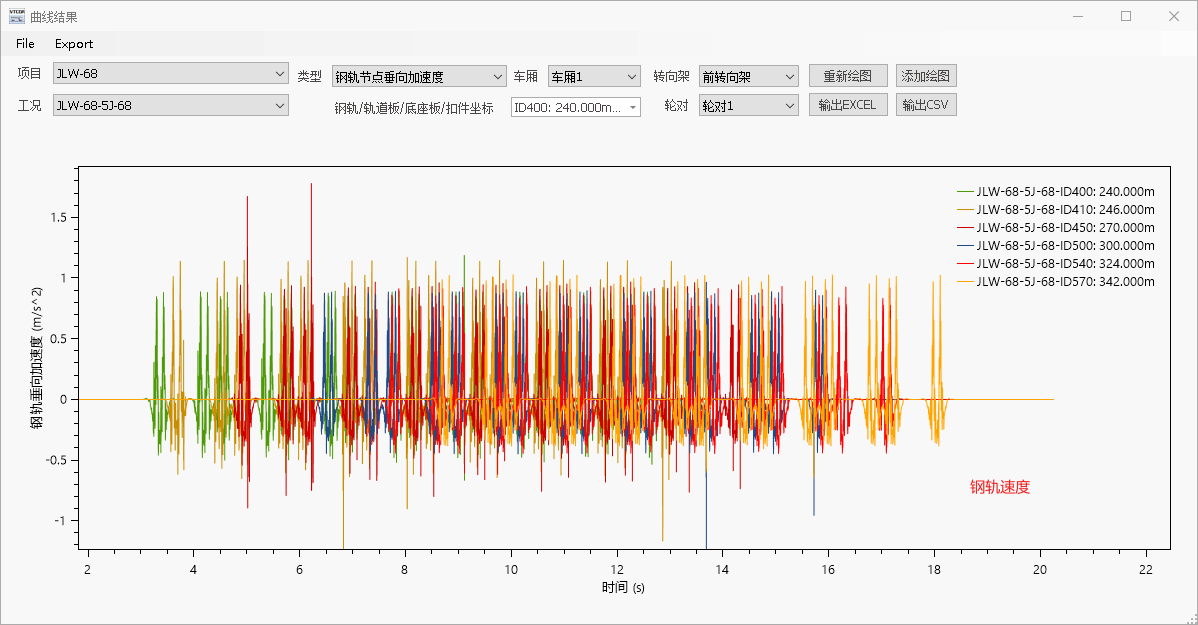Expand the 项目 JLW-68 dropdown
Screen dimensions: 1198x625
point(170,73)
